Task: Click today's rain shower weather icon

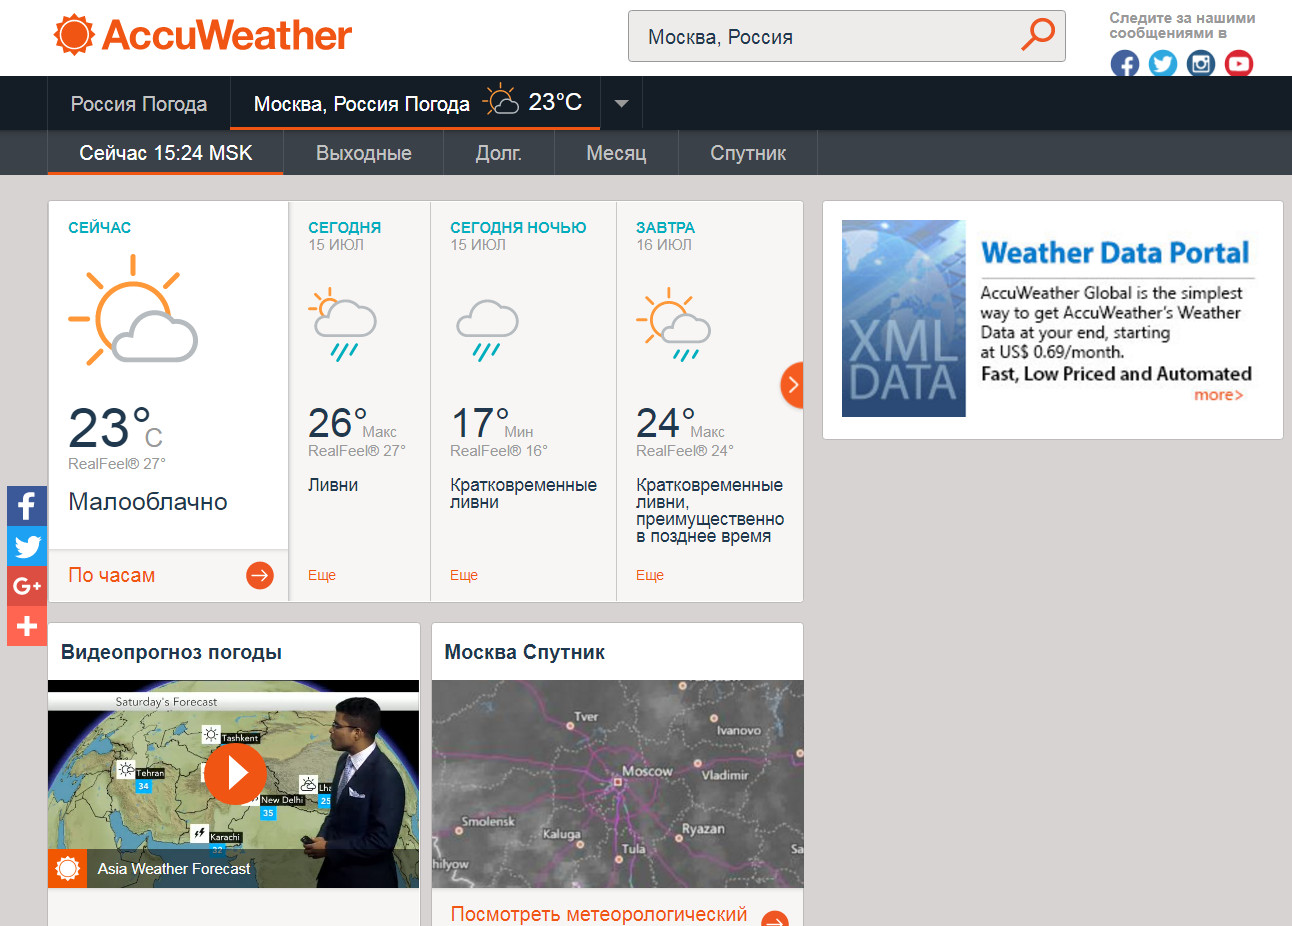Action: click(x=342, y=324)
